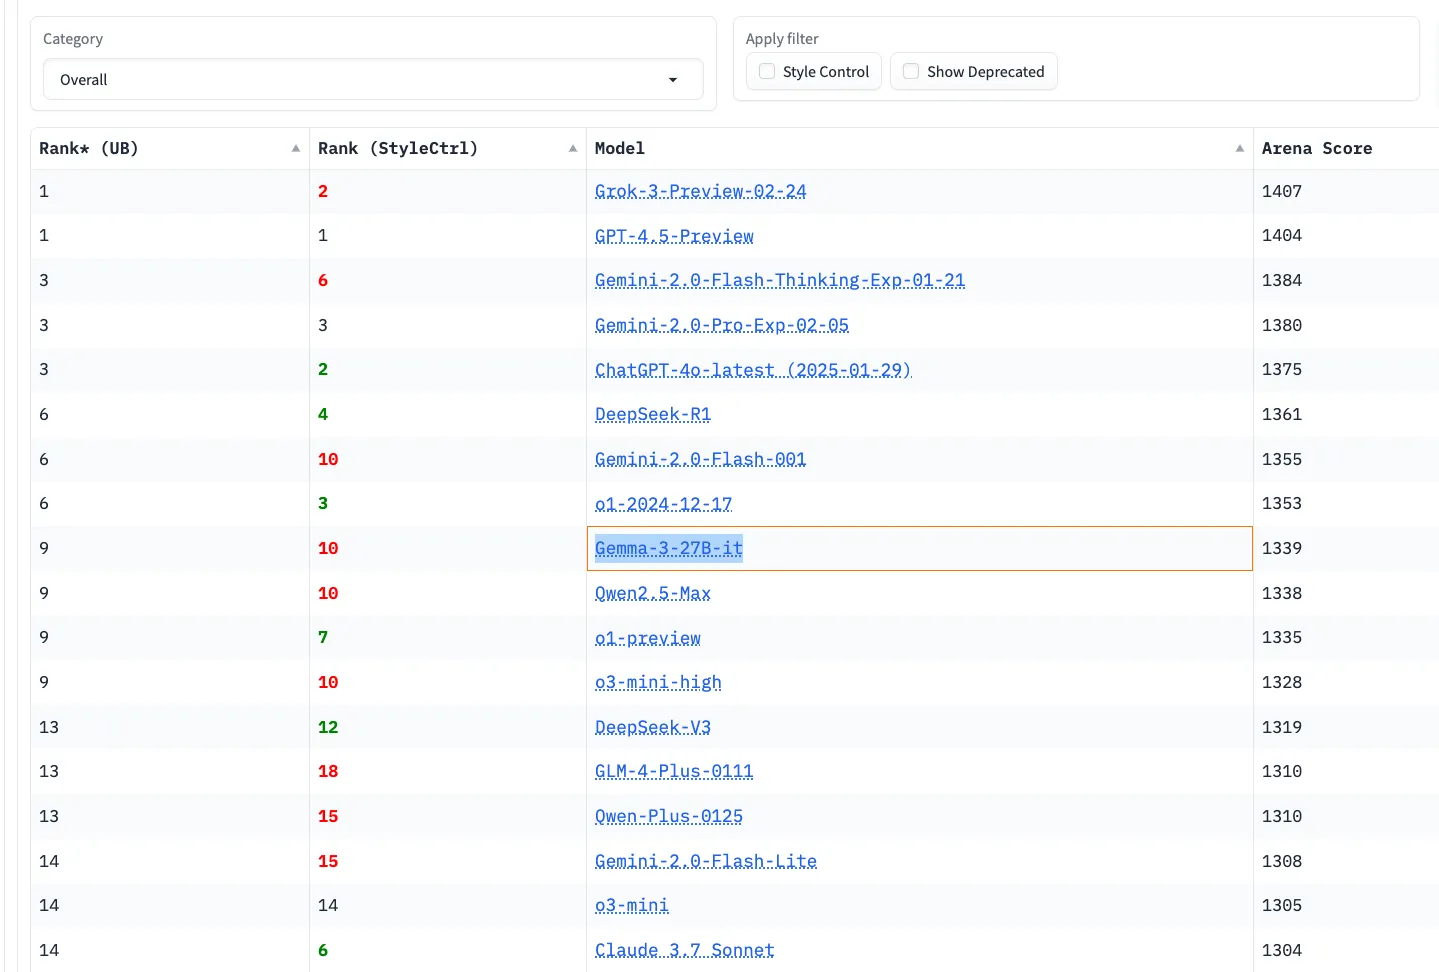This screenshot has width=1439, height=972.
Task: Open the highlighted Gemma-3-27B-it link
Action: (x=669, y=548)
